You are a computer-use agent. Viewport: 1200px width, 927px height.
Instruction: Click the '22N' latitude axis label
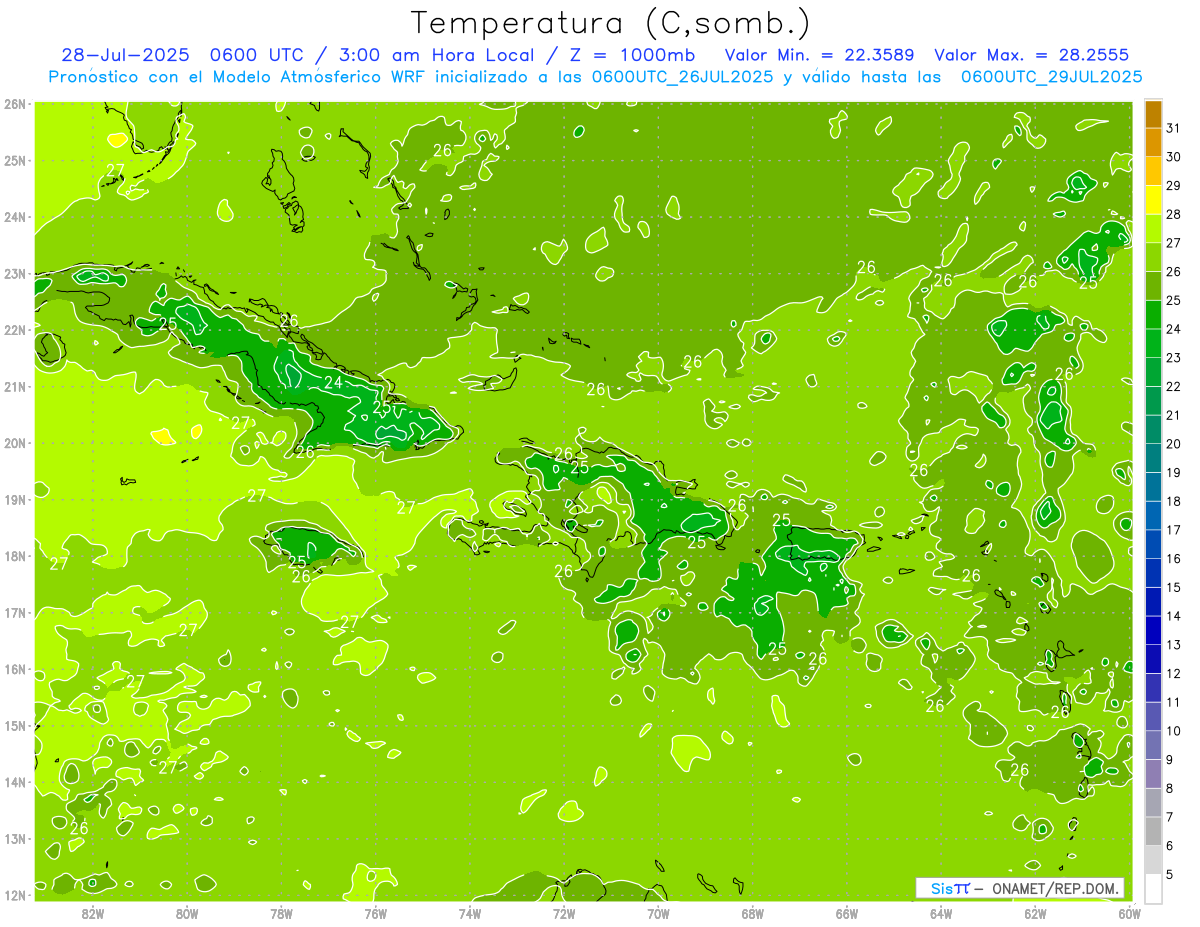(x=14, y=330)
